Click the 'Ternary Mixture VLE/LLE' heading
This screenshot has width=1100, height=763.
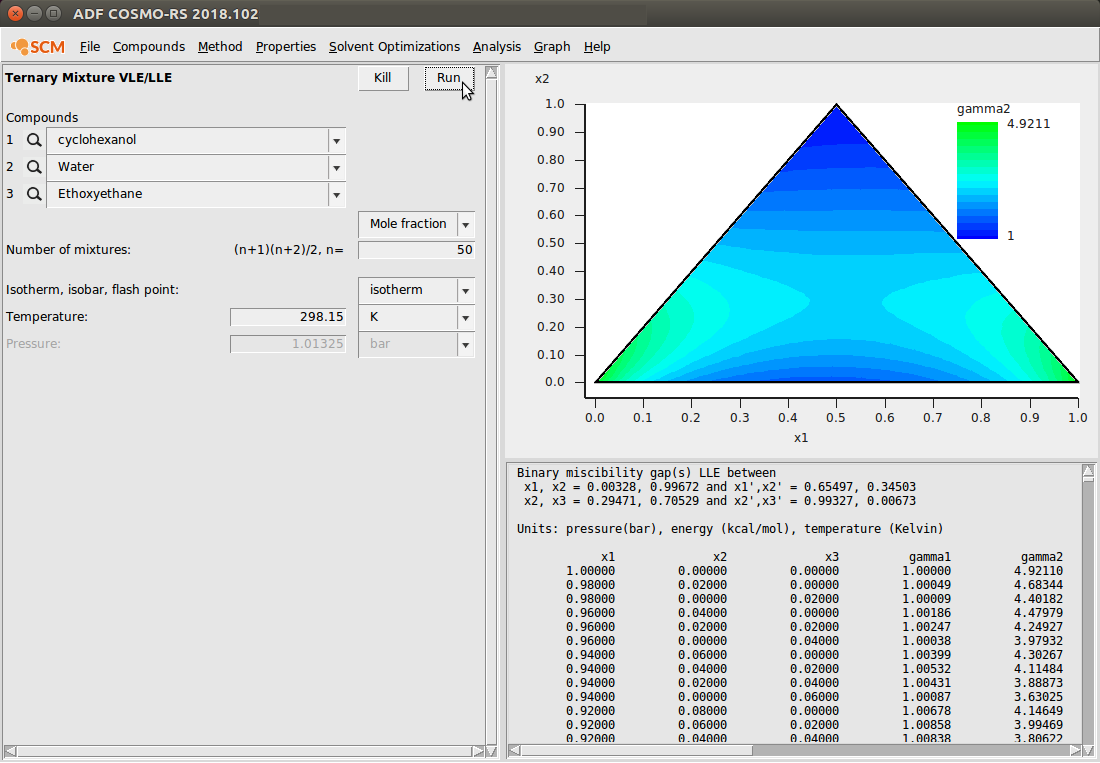(x=88, y=78)
